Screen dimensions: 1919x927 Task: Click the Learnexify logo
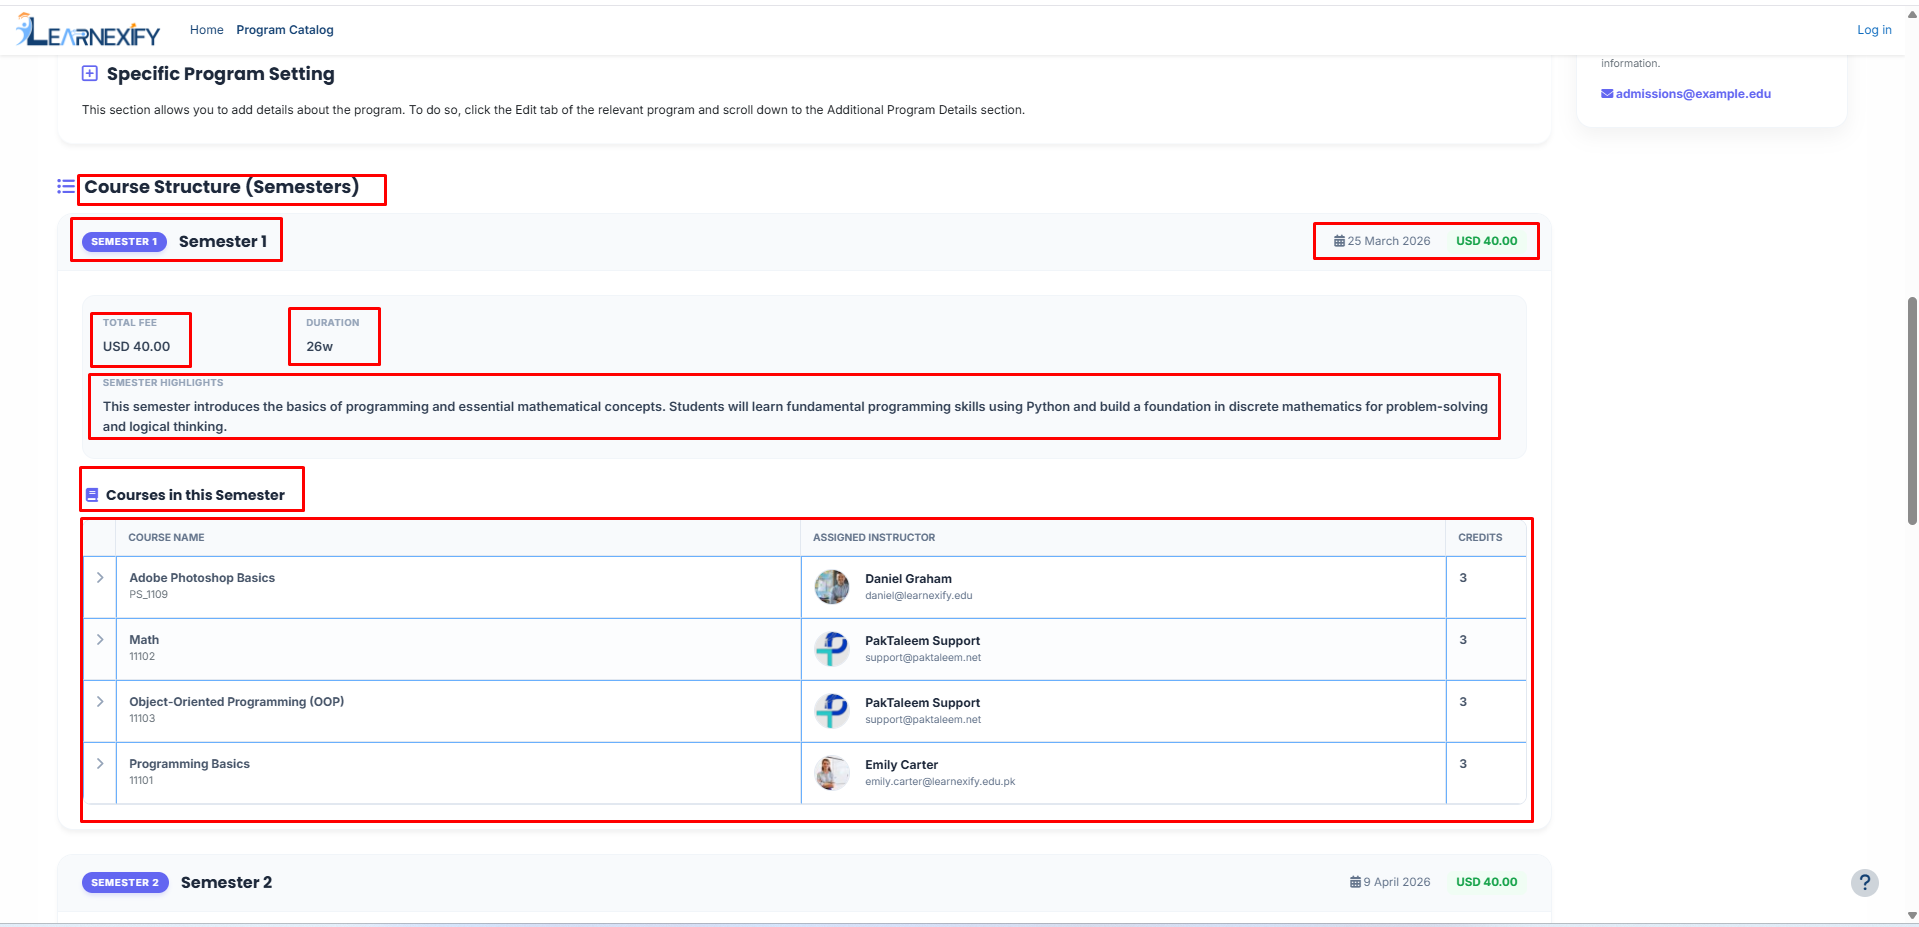coord(88,30)
